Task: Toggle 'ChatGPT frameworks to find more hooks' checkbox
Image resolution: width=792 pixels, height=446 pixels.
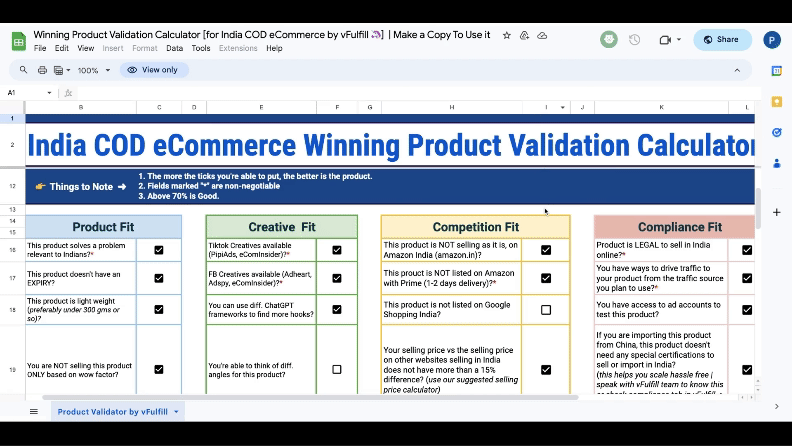Action: point(337,309)
